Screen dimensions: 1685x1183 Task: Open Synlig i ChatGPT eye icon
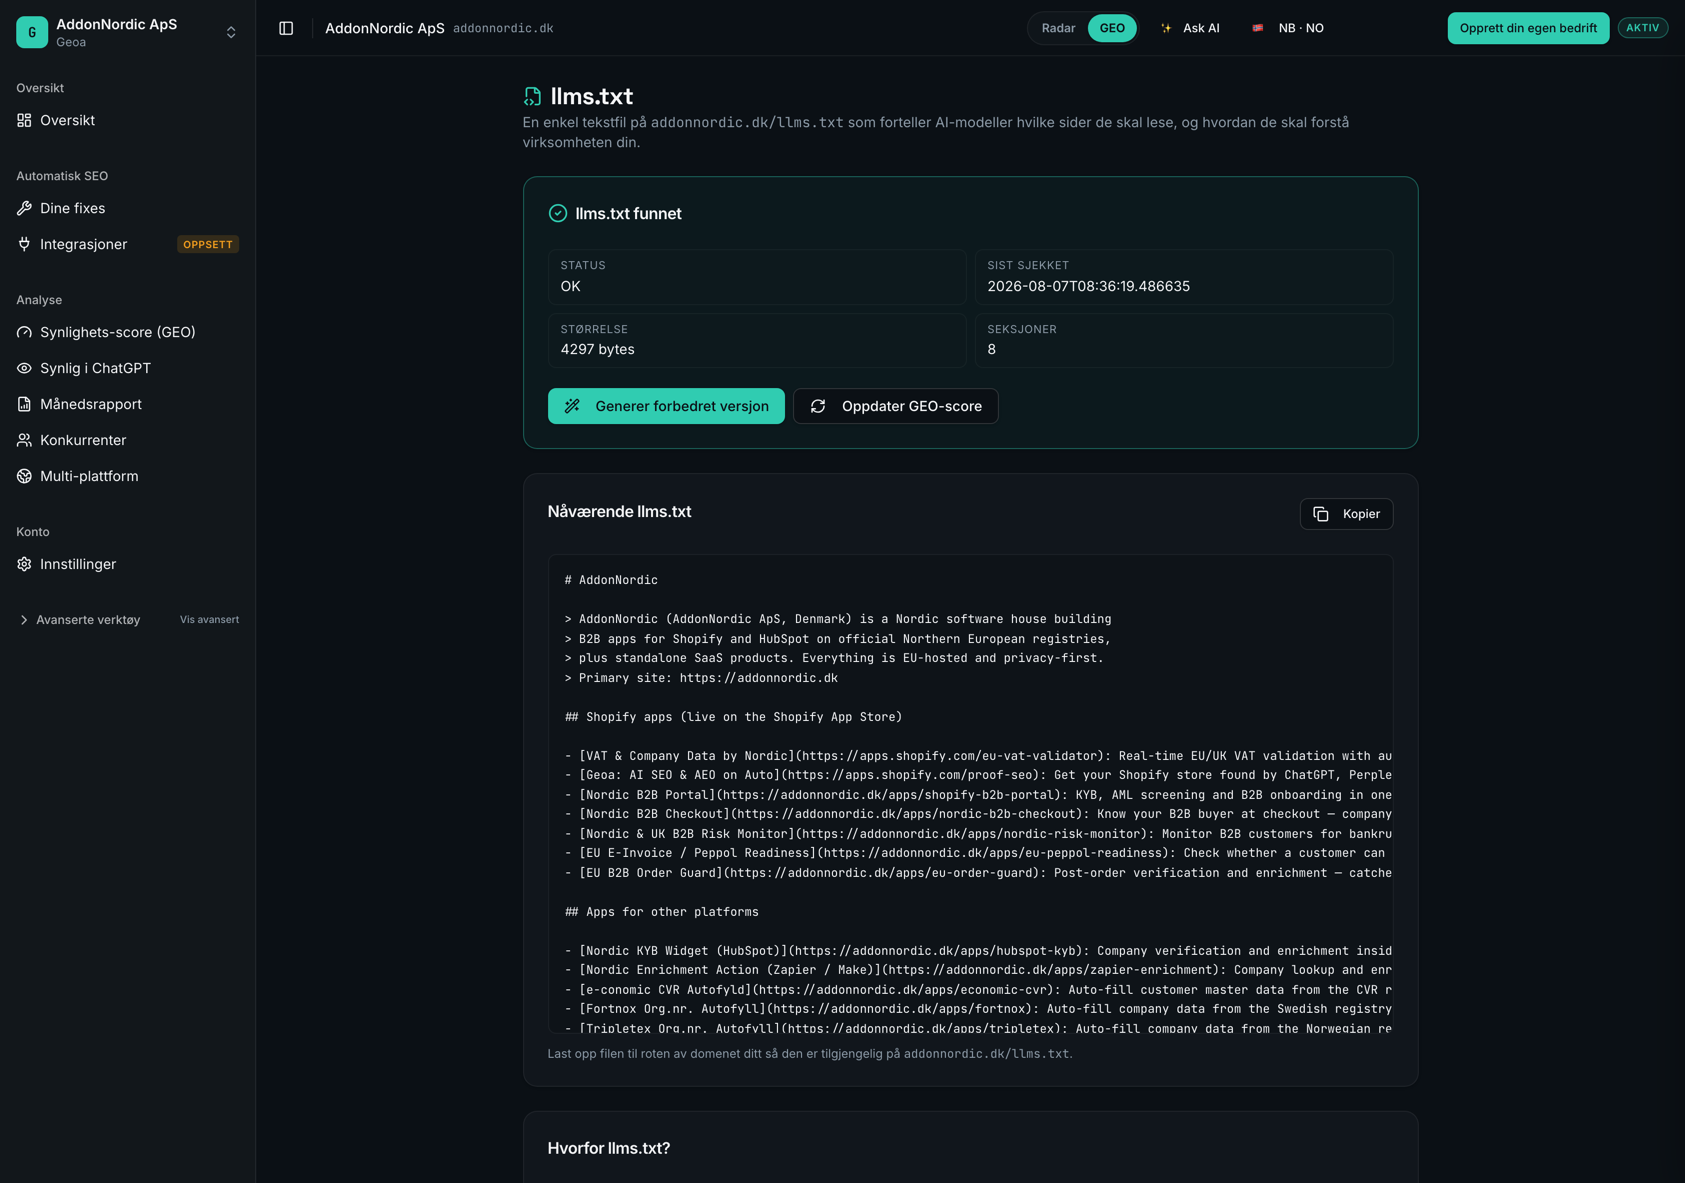[24, 368]
